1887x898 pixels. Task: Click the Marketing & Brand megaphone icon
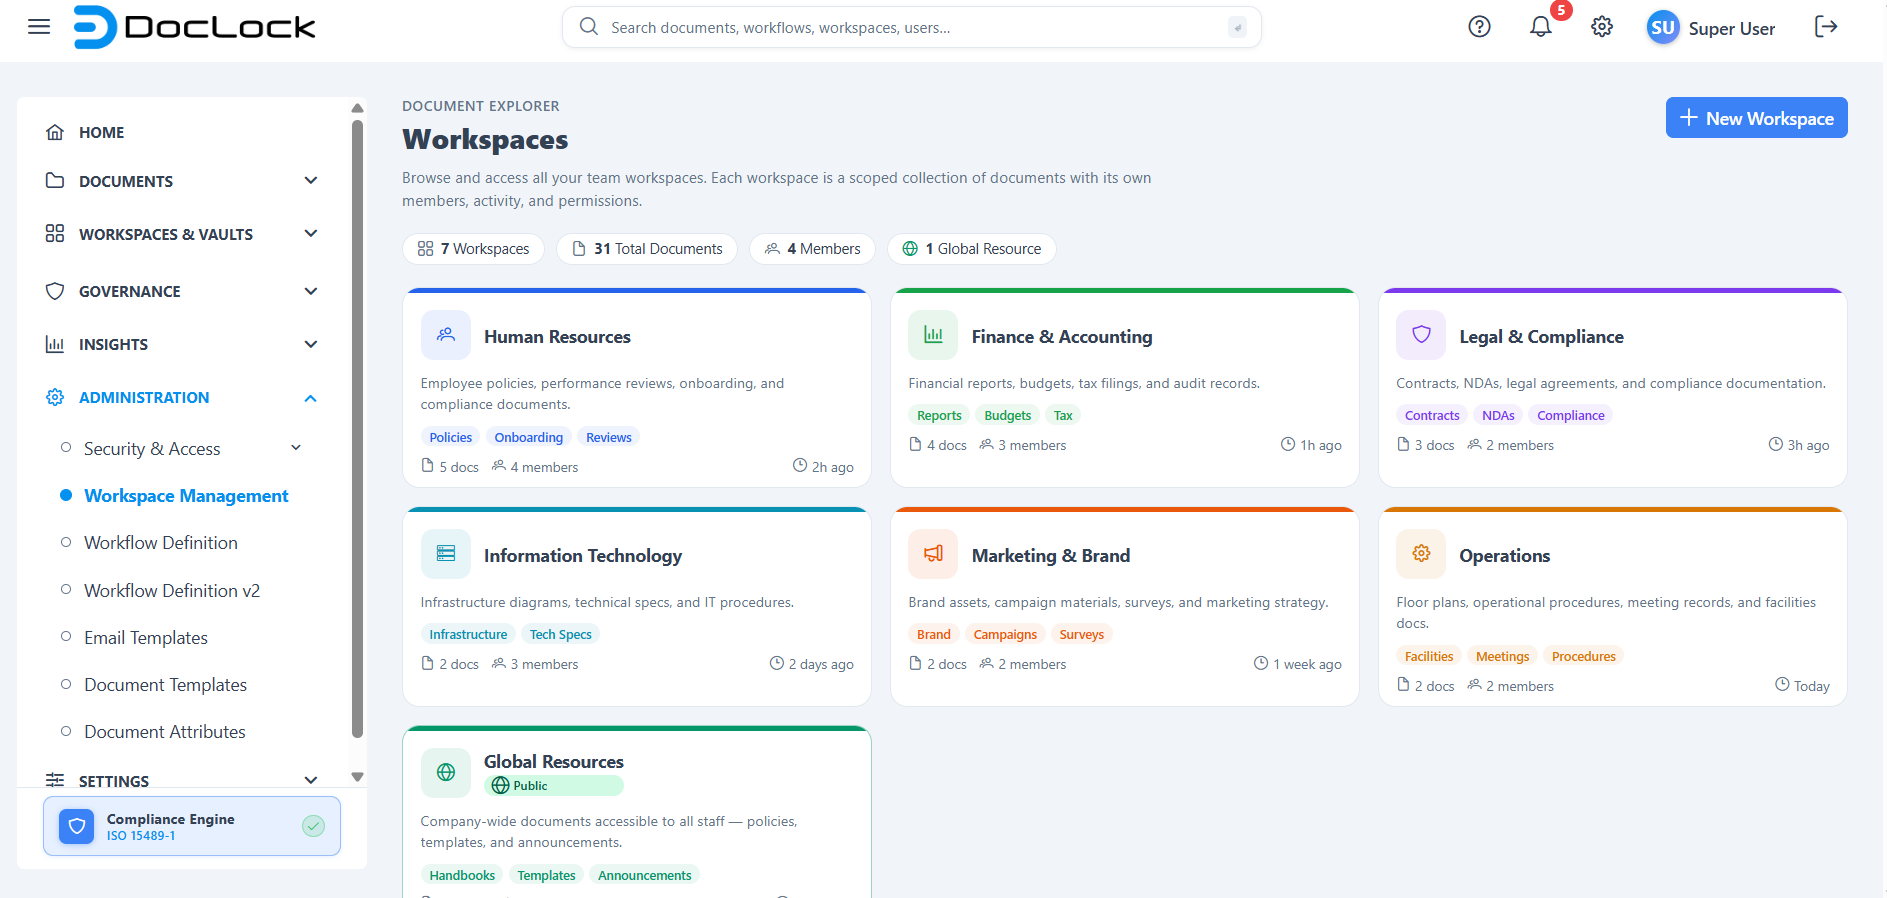pos(933,554)
